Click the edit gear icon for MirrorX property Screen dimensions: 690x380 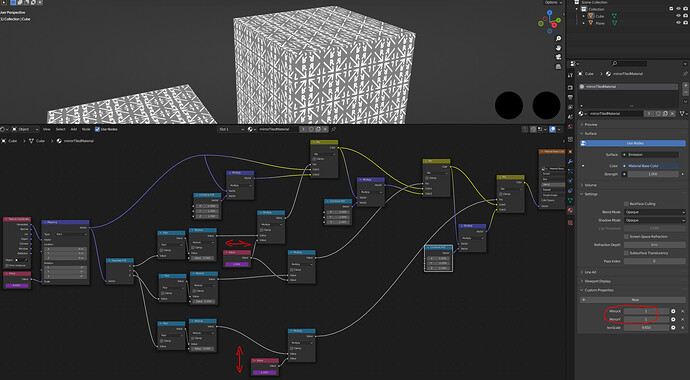[673, 311]
